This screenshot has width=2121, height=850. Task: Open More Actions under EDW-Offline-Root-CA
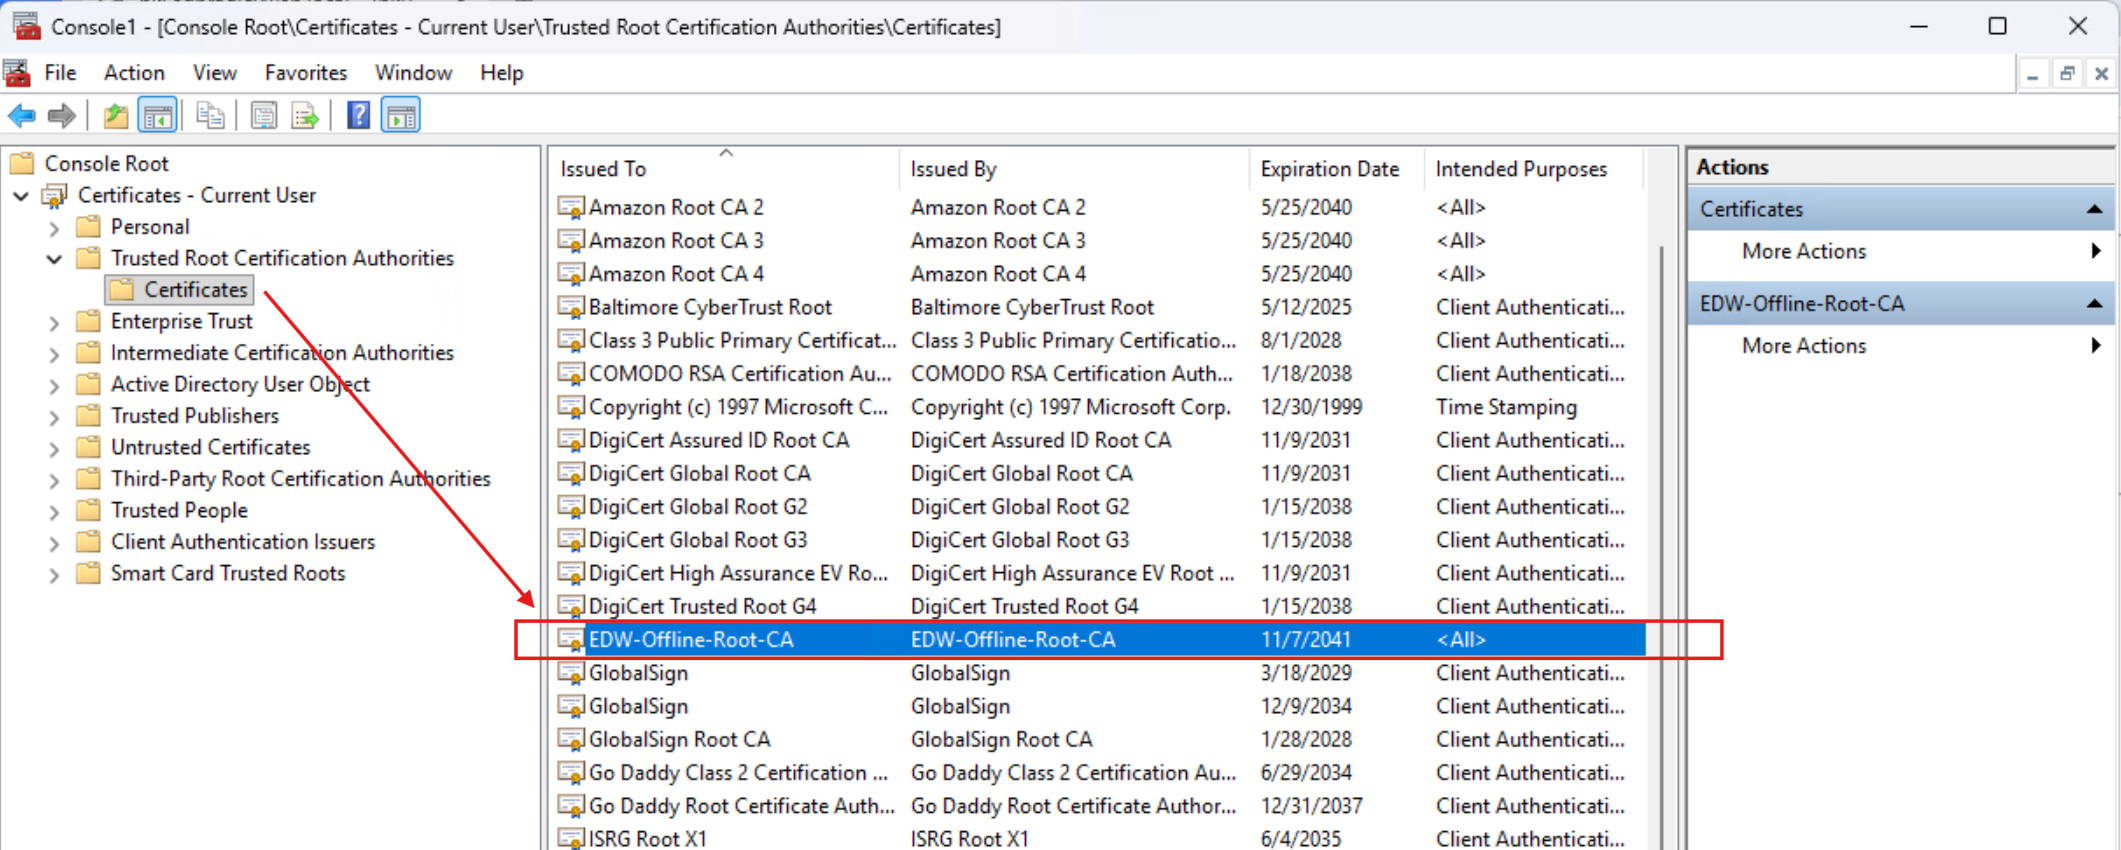click(1804, 346)
